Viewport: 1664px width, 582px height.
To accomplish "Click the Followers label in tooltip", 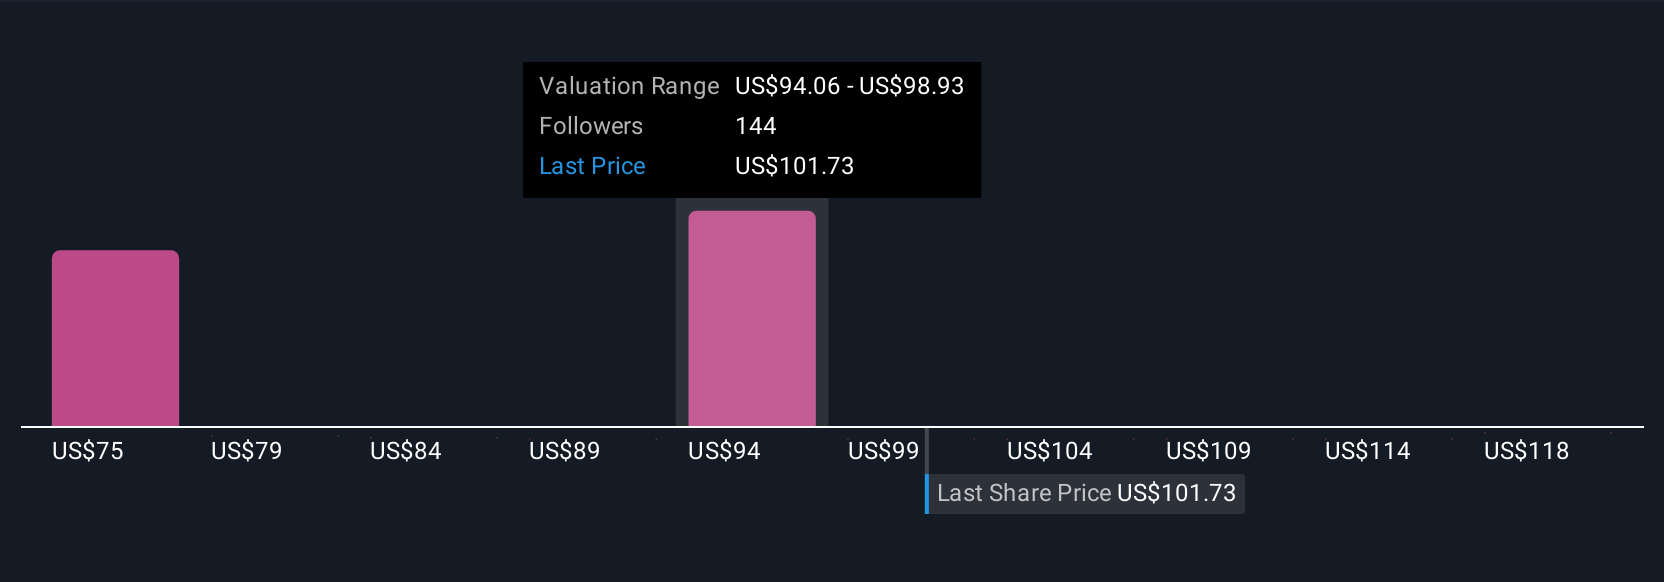I will tap(591, 126).
